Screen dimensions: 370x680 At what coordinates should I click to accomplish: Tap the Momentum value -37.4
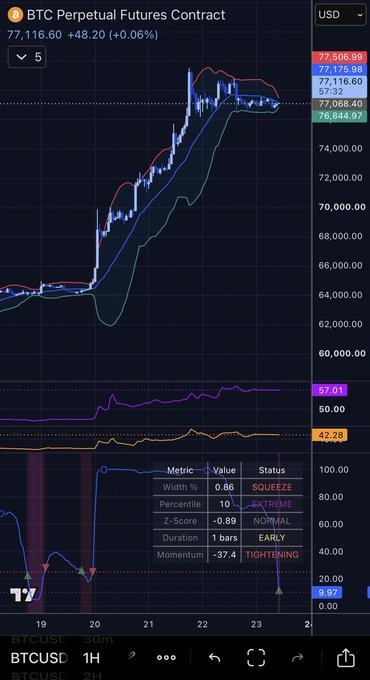pos(224,555)
